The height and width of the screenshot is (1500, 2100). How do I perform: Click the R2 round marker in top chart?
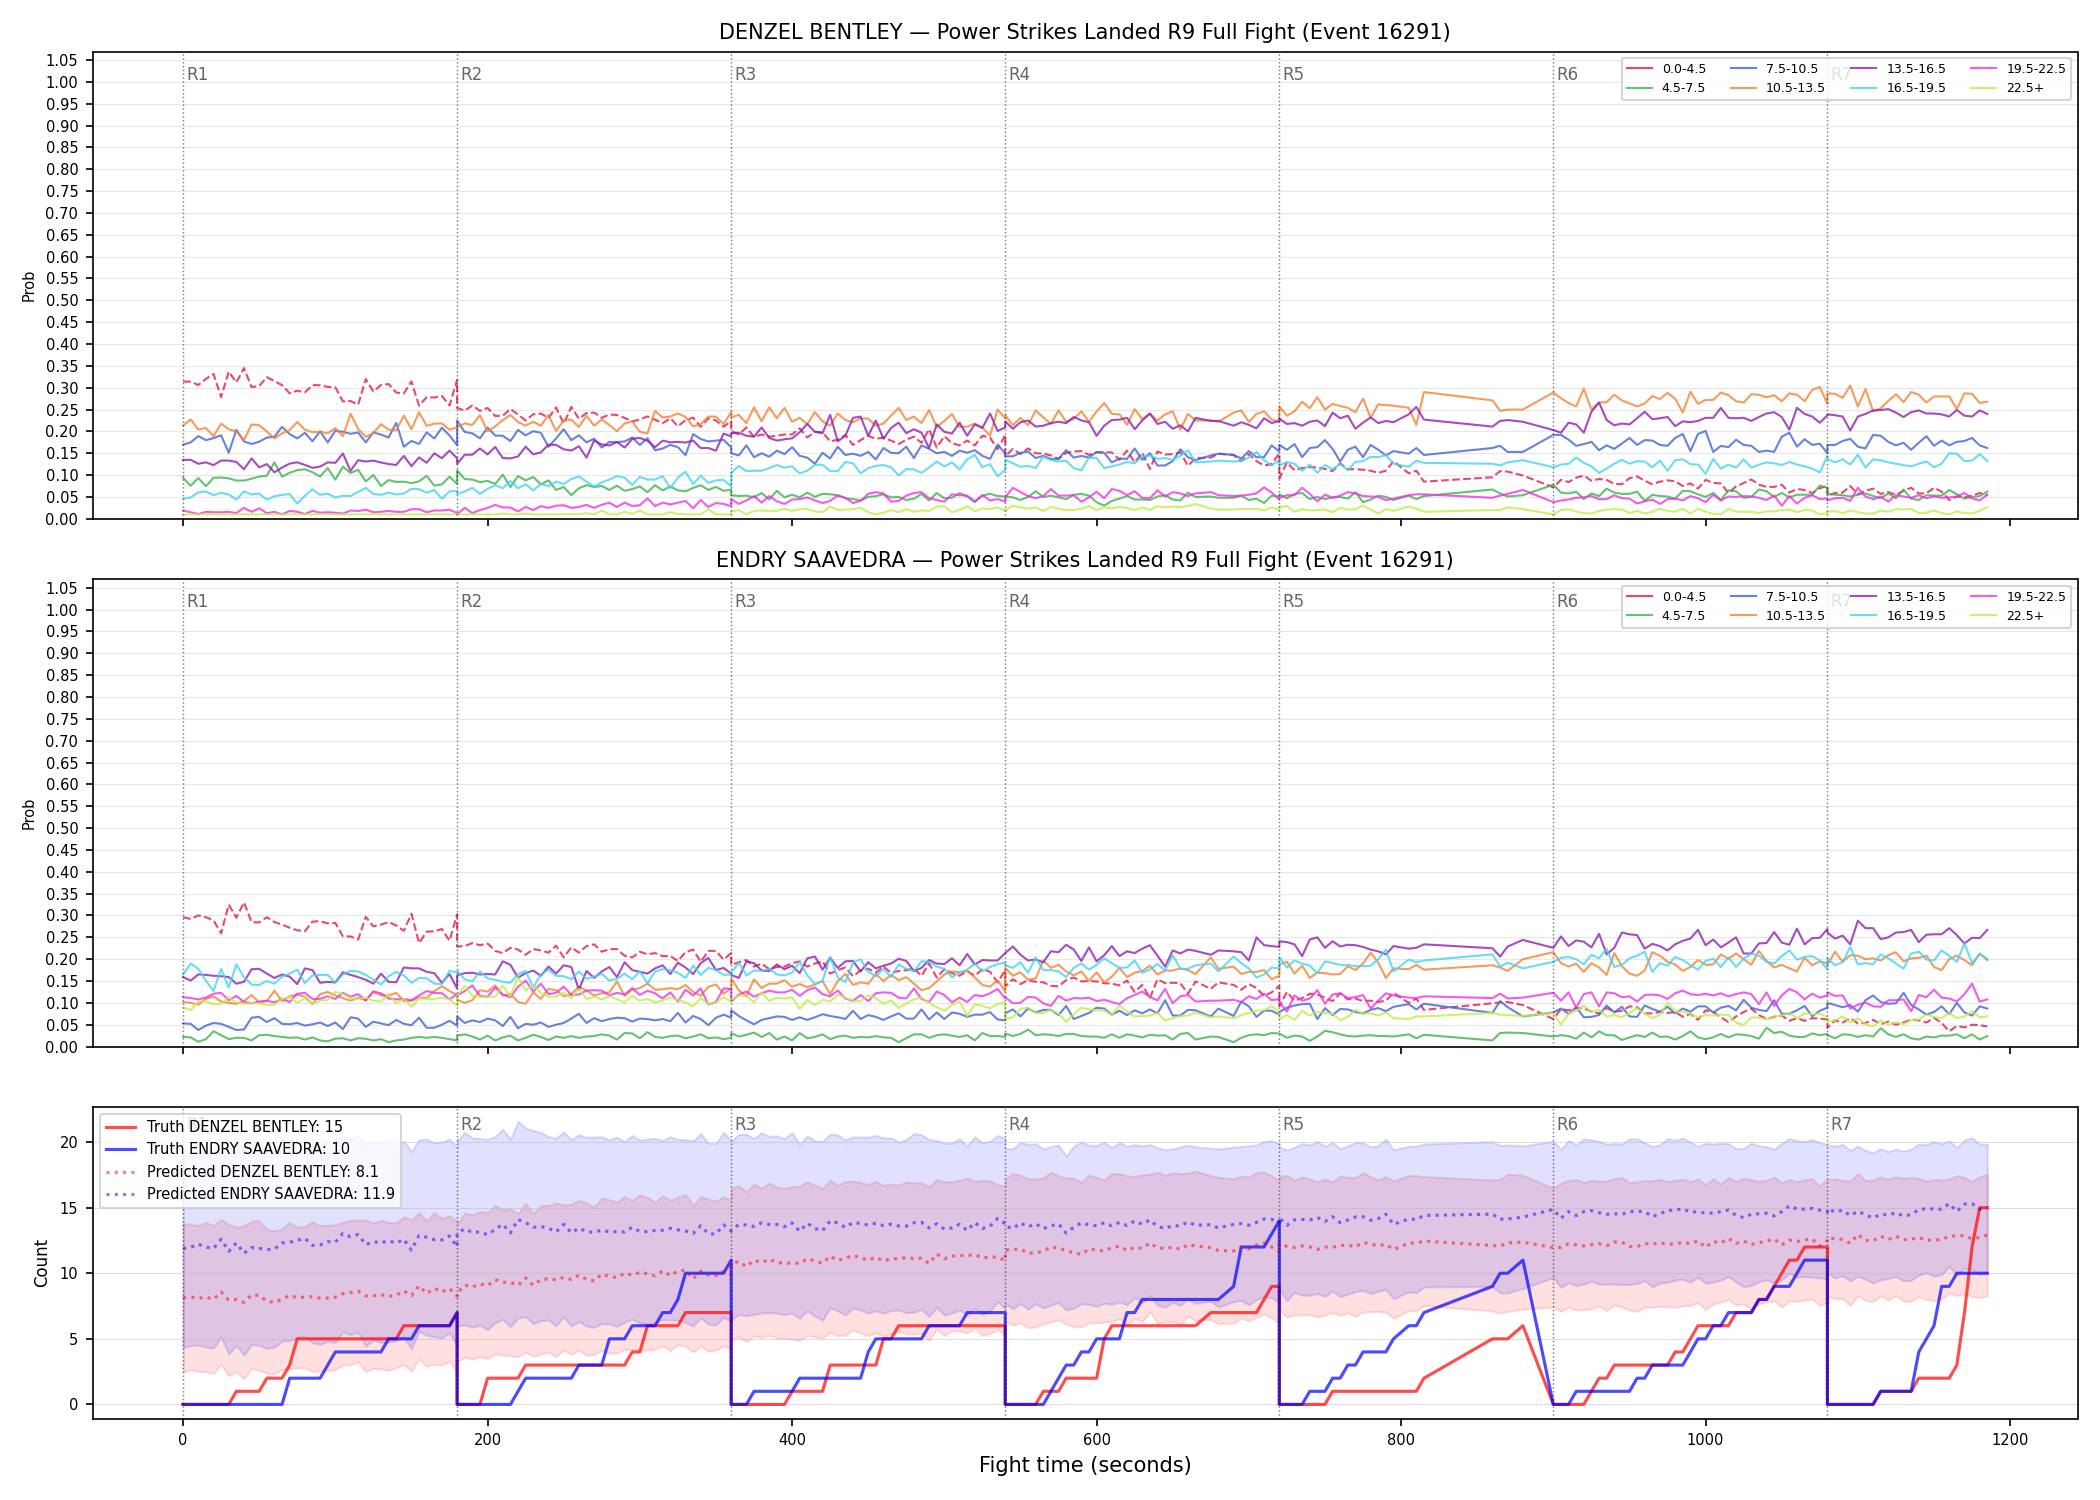(471, 74)
